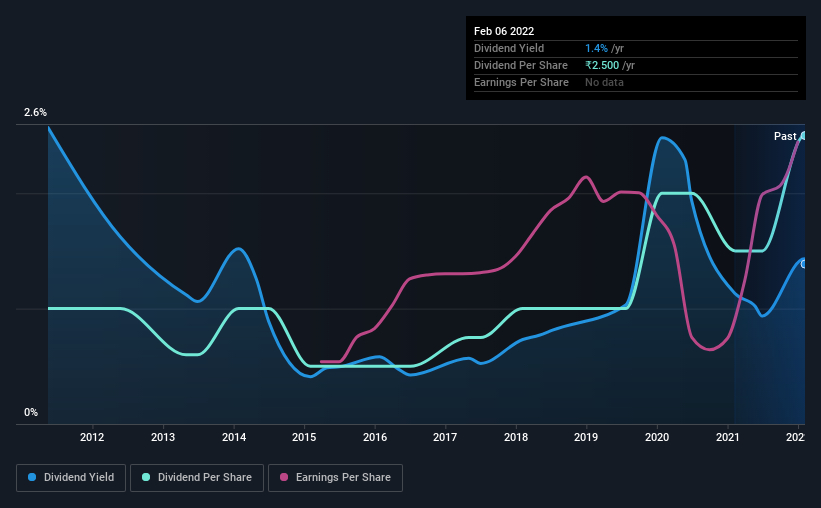This screenshot has width=821, height=508.
Task: Toggle the Earnings Per Share legend button
Action: tap(335, 478)
